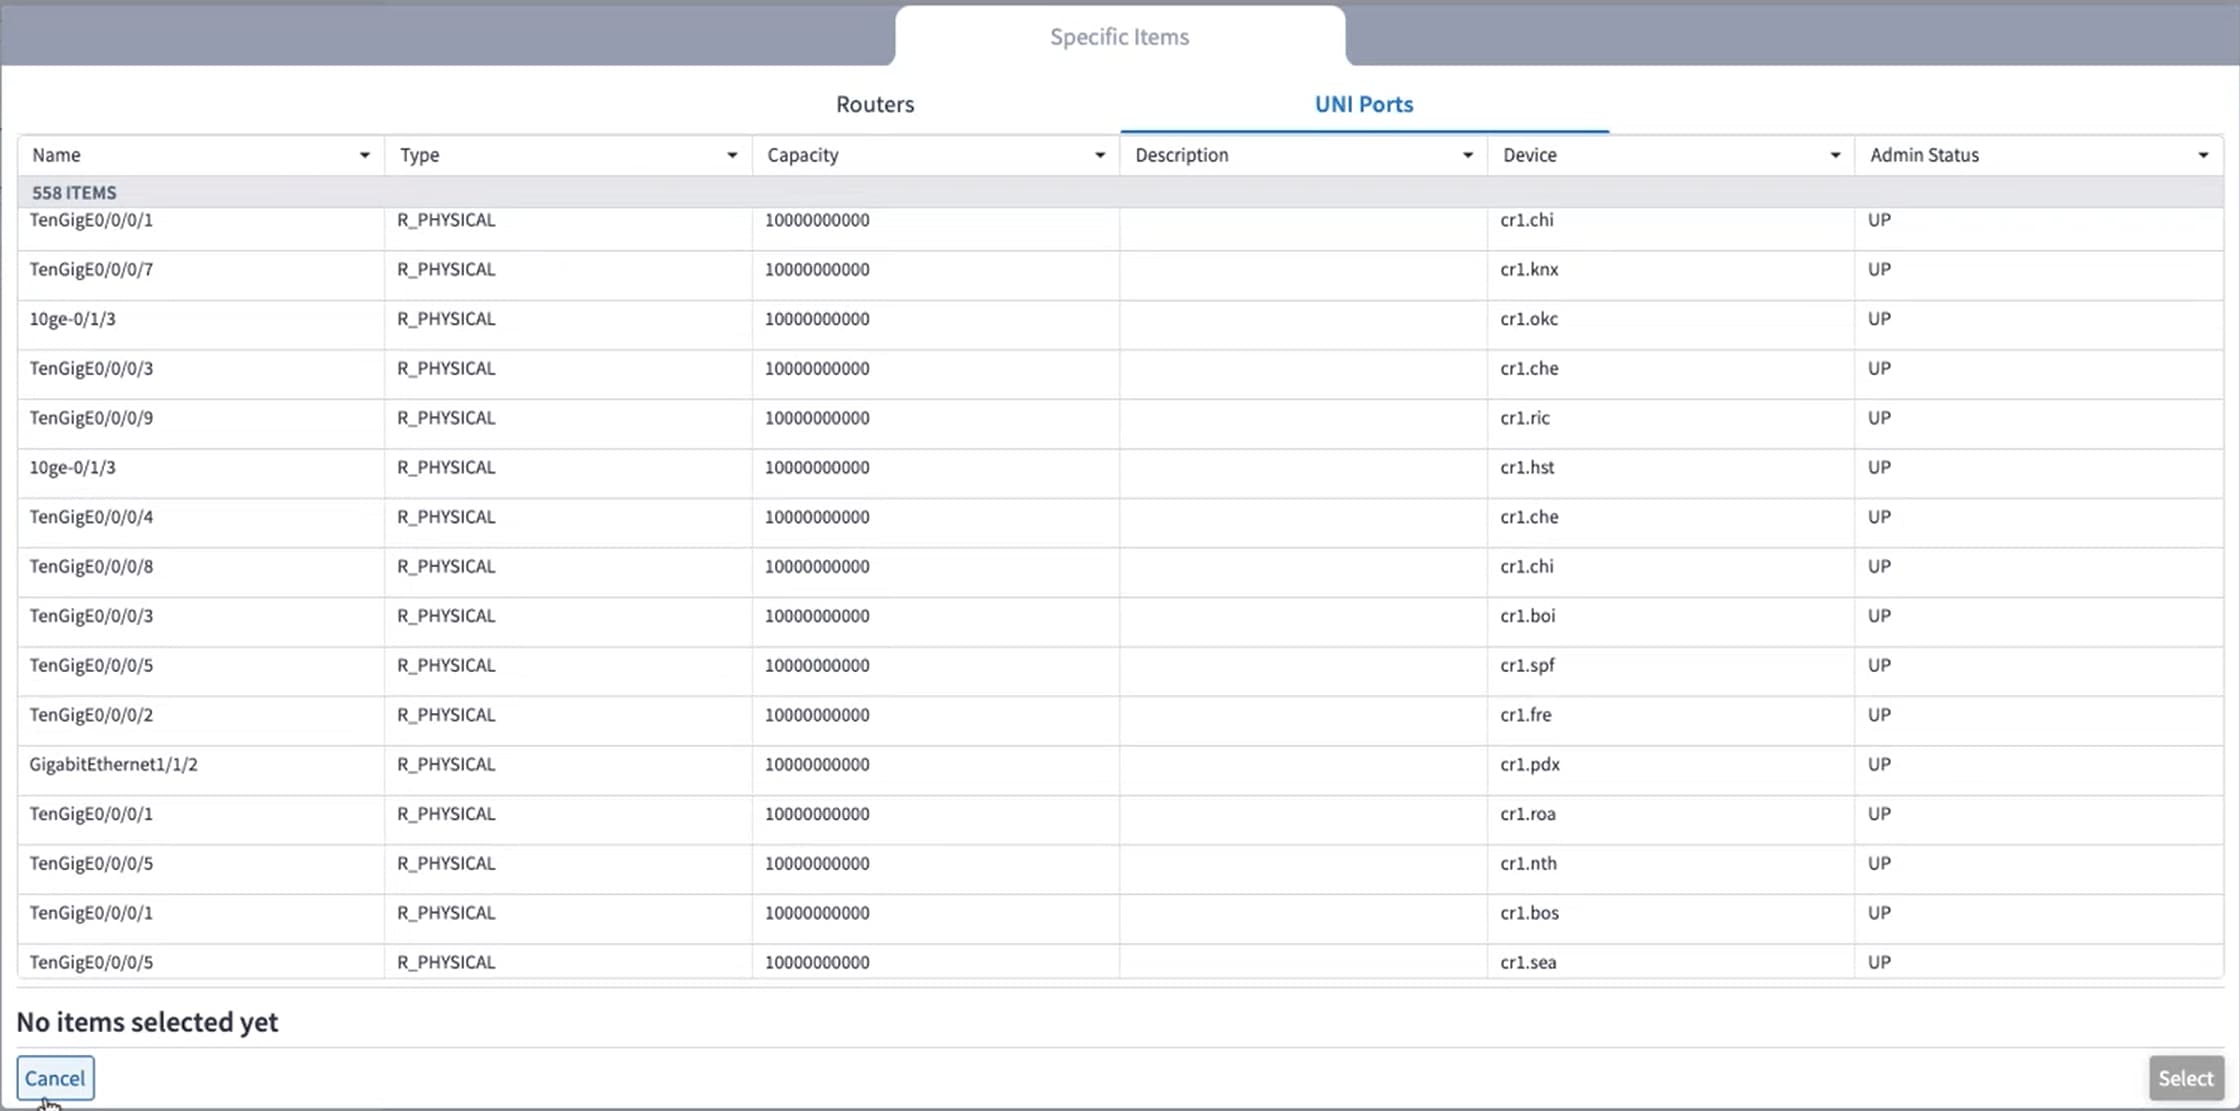Open the Specific Items tab
Viewport: 2240px width, 1111px height.
[1120, 37]
